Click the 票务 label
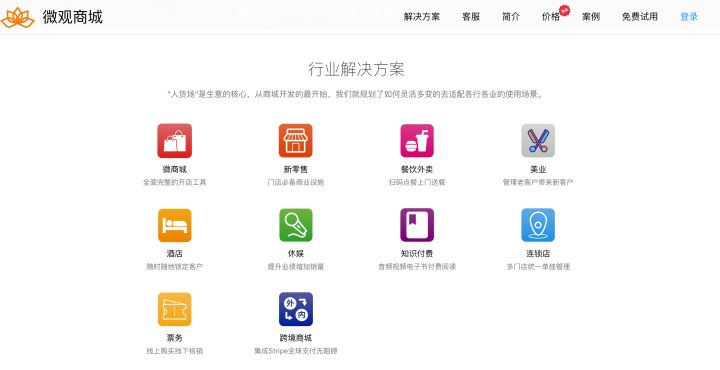The image size is (720, 370). click(x=174, y=338)
